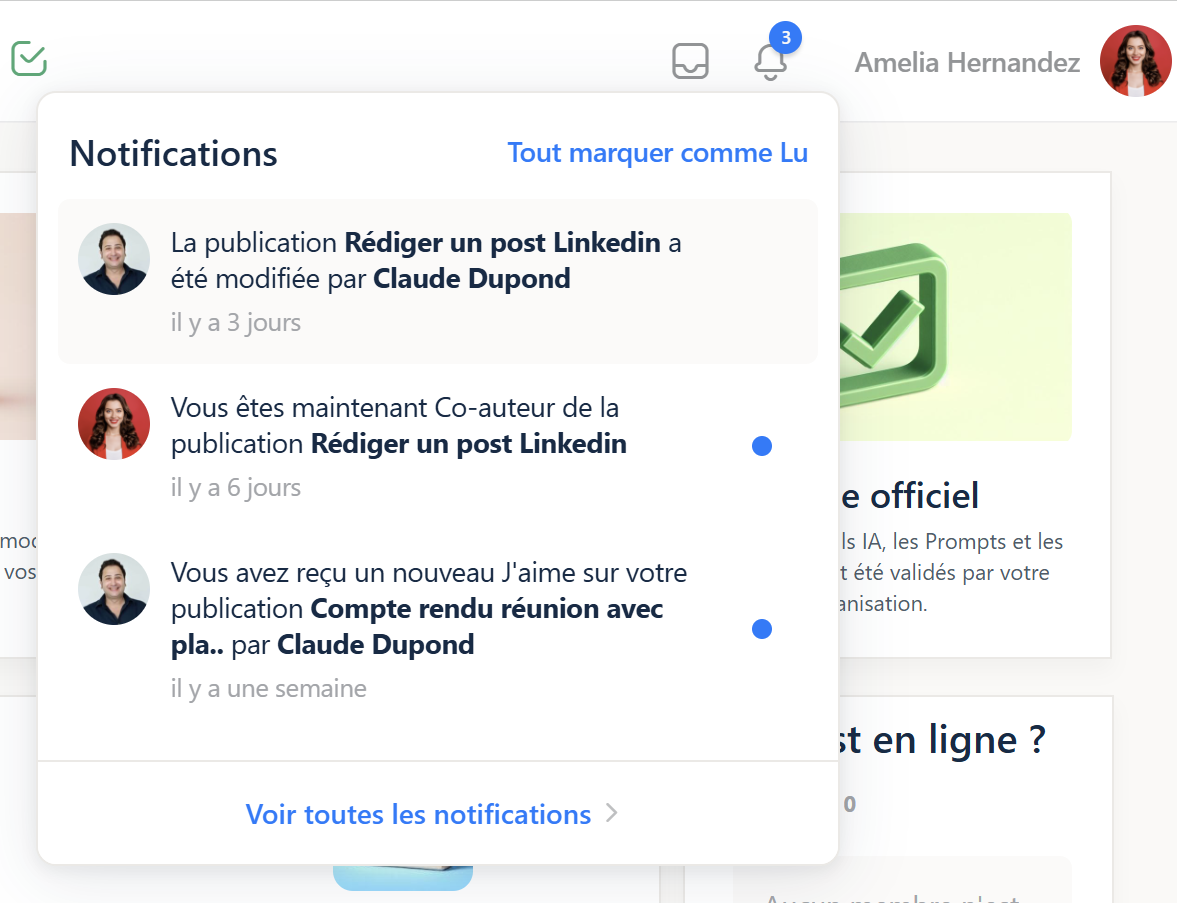This screenshot has height=903, width=1177.
Task: Open the inbox tray icon
Action: click(x=690, y=61)
